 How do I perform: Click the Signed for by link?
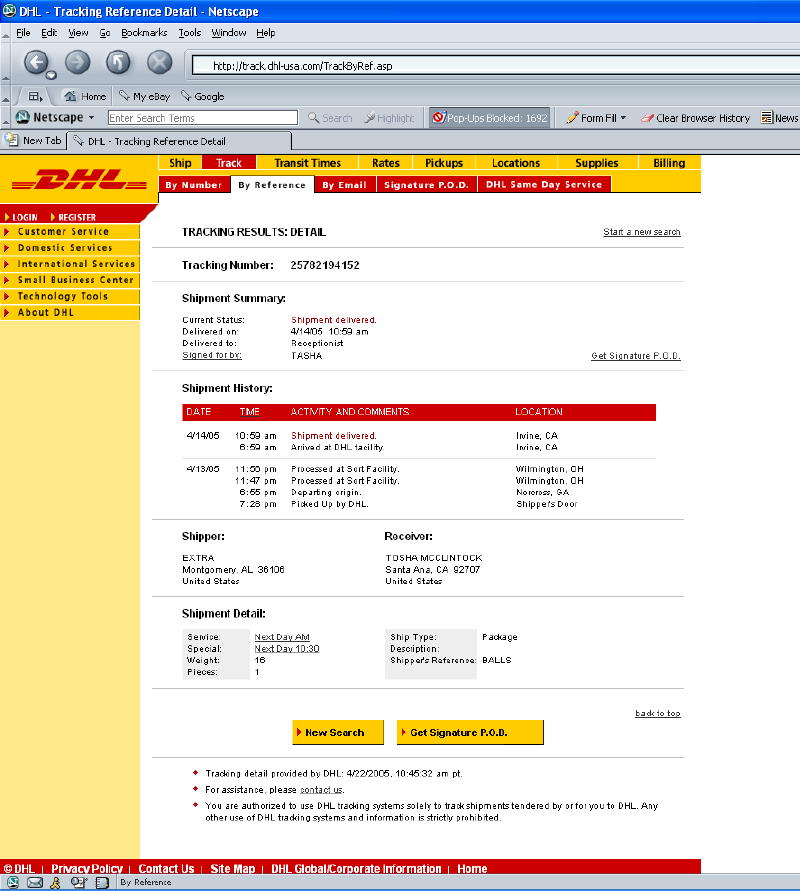coord(212,355)
